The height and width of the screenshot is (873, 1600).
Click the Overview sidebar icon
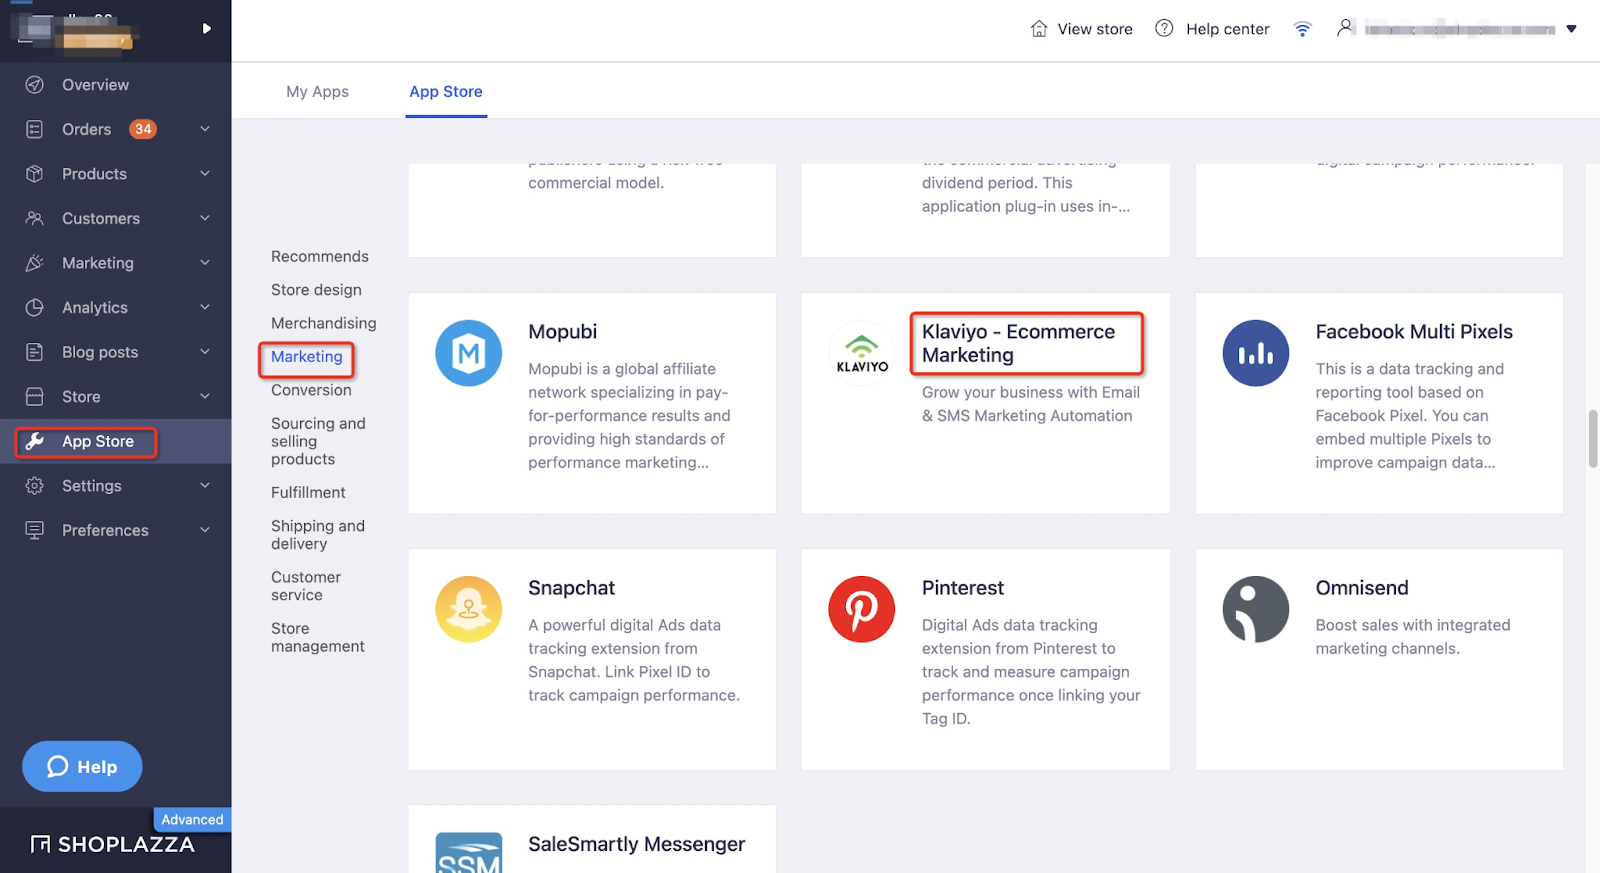pos(35,85)
